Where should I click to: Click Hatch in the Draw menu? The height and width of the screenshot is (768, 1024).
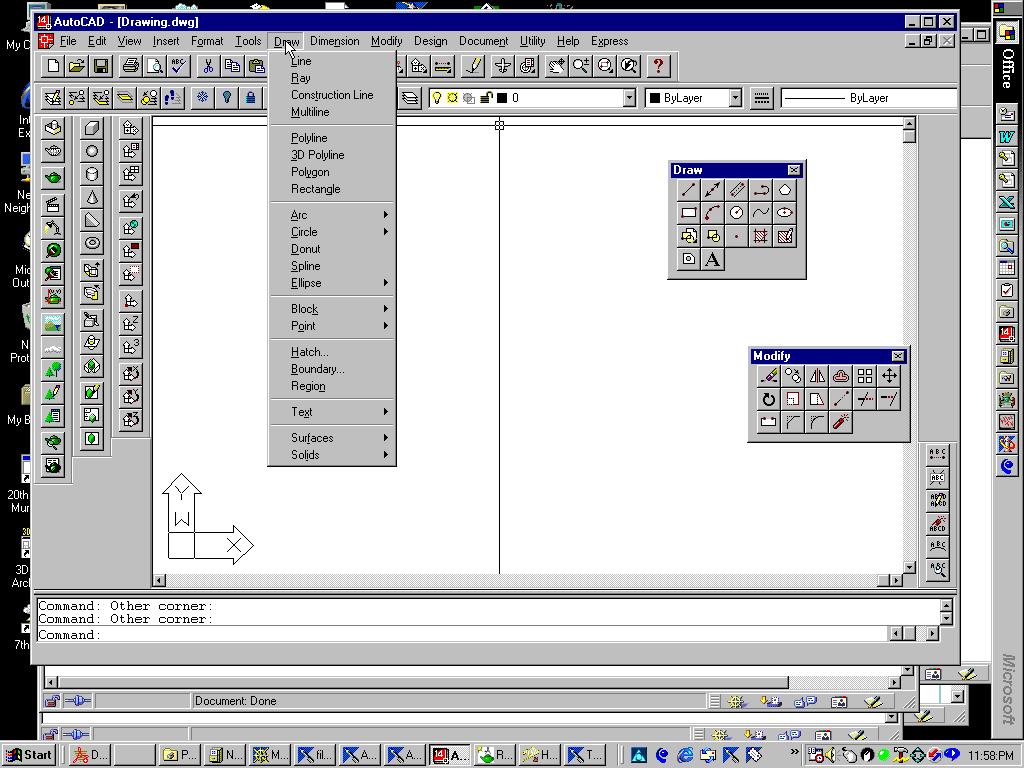[308, 351]
